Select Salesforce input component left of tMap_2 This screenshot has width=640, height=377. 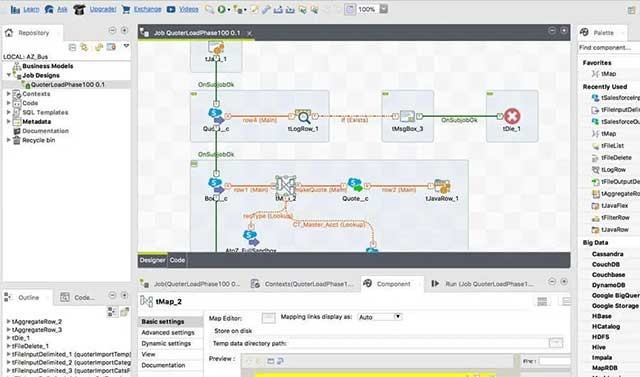pos(216,186)
